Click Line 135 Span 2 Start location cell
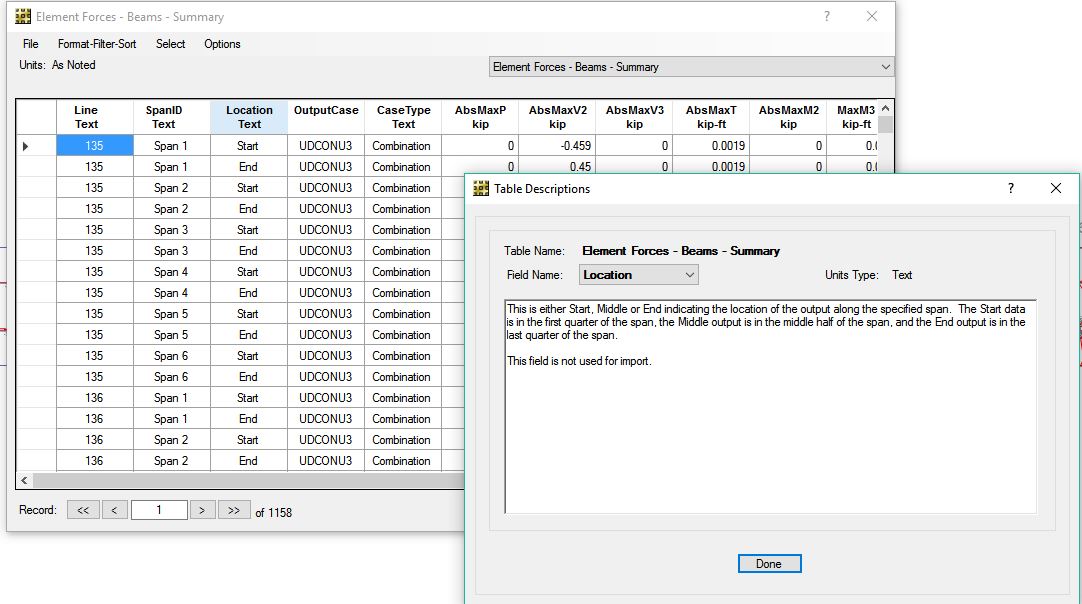The width and height of the screenshot is (1082, 604). [249, 188]
